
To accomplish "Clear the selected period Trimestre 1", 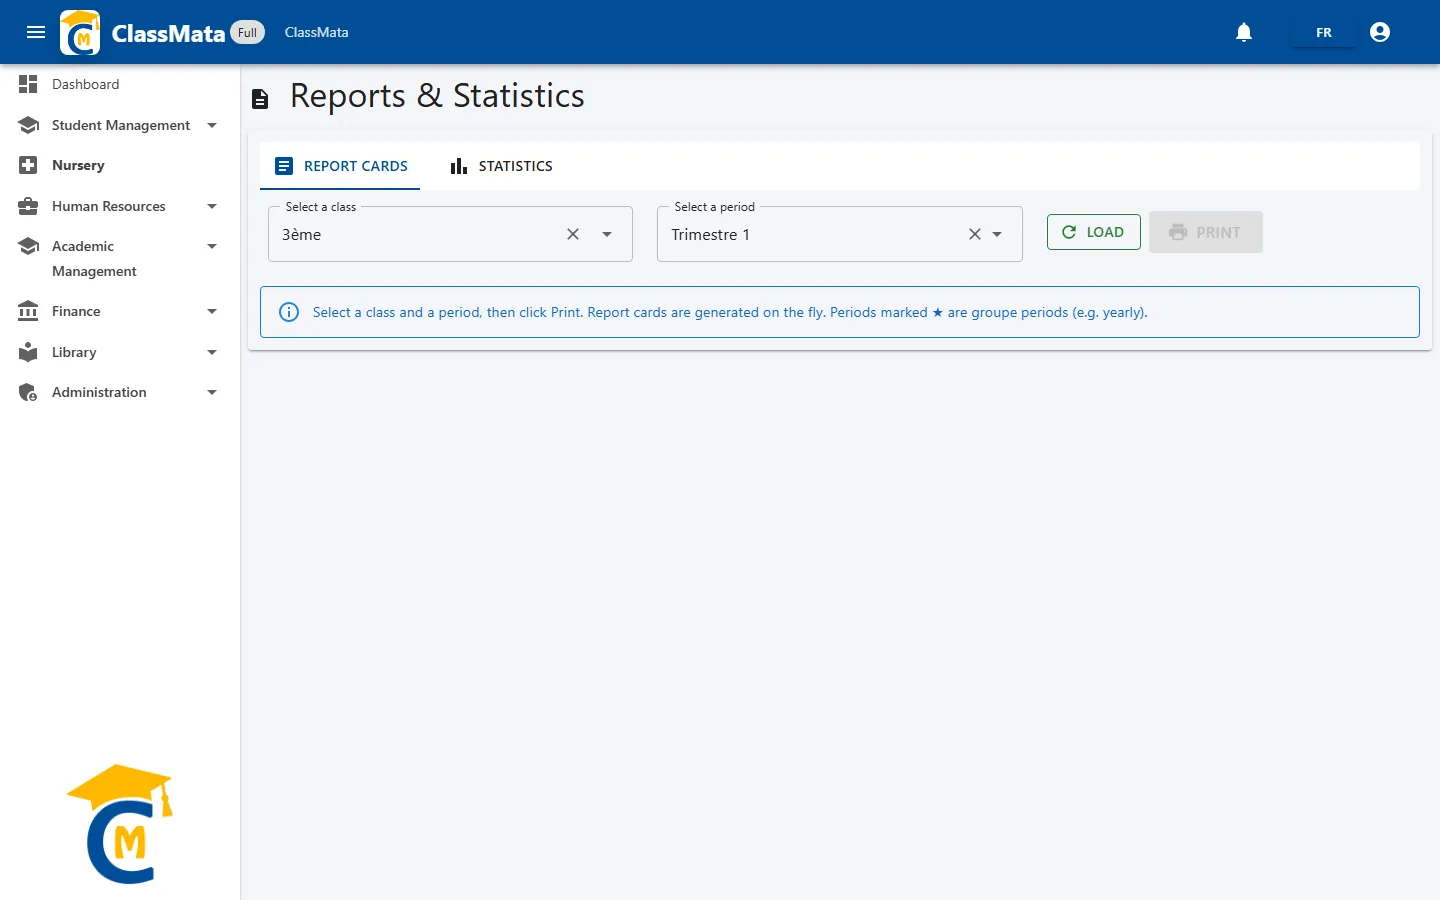I will point(975,234).
